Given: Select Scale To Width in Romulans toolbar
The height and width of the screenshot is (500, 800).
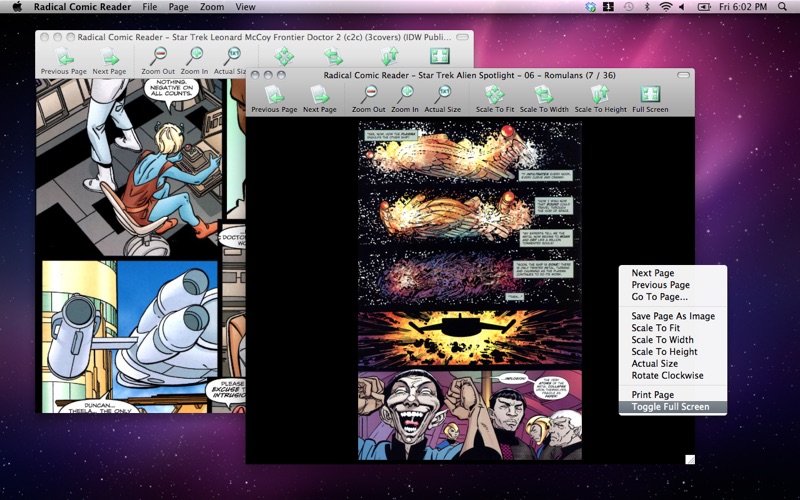Looking at the screenshot, I should 544,99.
